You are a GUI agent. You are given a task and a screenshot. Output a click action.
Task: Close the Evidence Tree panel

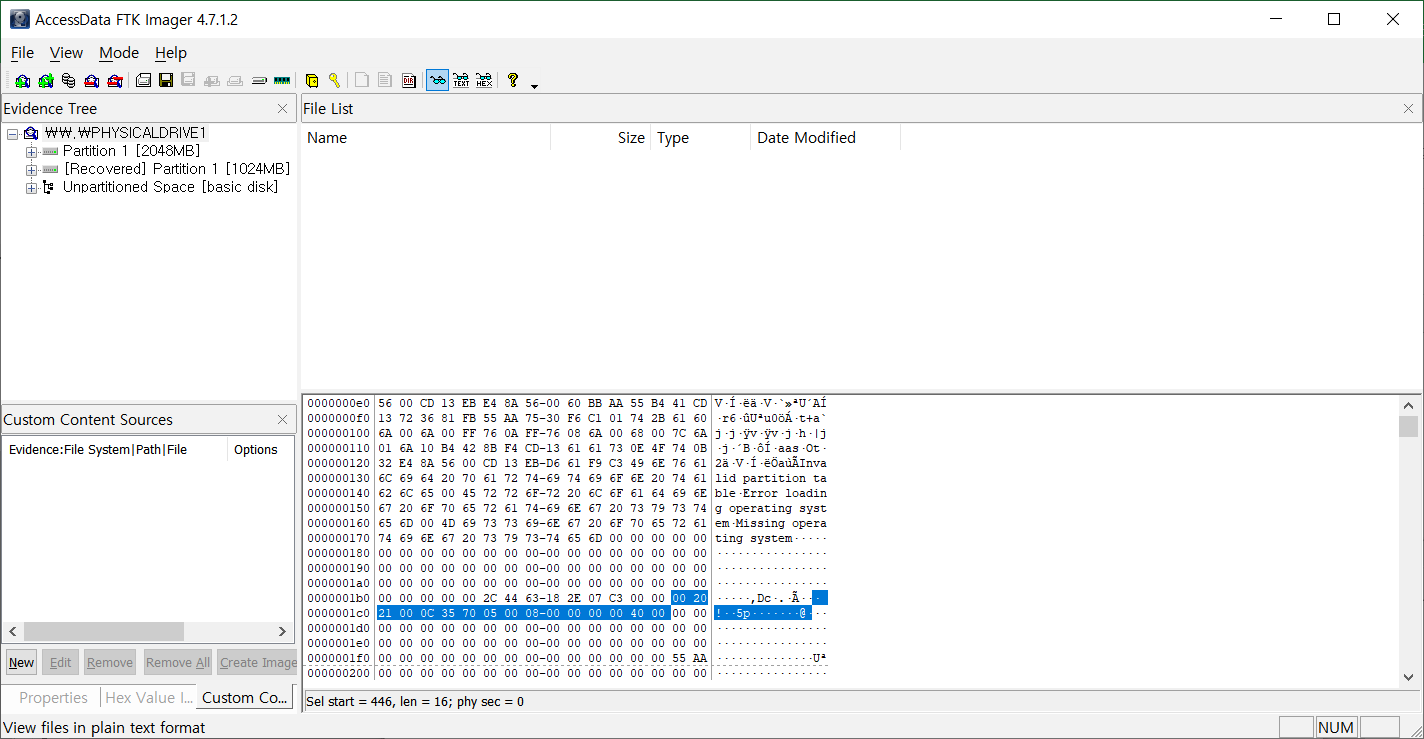pos(282,109)
